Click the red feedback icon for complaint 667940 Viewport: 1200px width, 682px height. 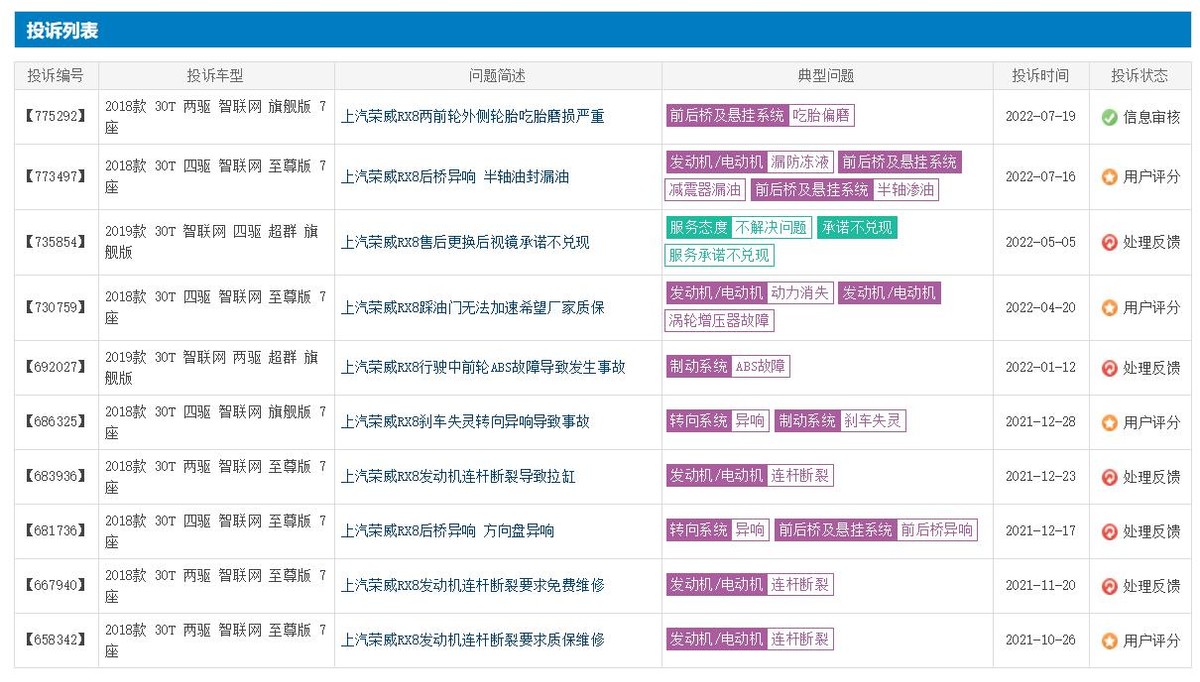[1109, 586]
